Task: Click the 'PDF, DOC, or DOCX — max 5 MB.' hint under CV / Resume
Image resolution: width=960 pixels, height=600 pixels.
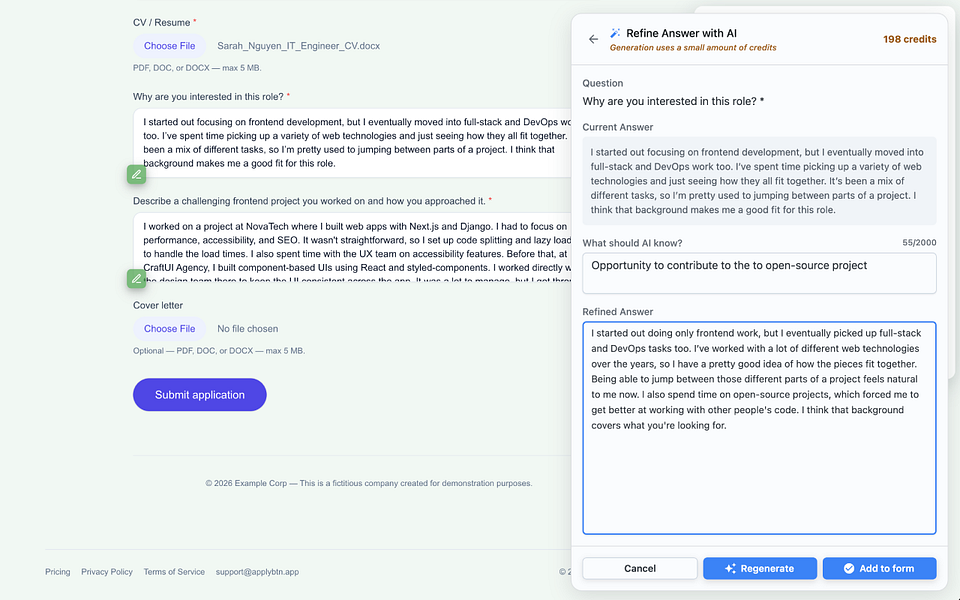Action: pos(197,68)
